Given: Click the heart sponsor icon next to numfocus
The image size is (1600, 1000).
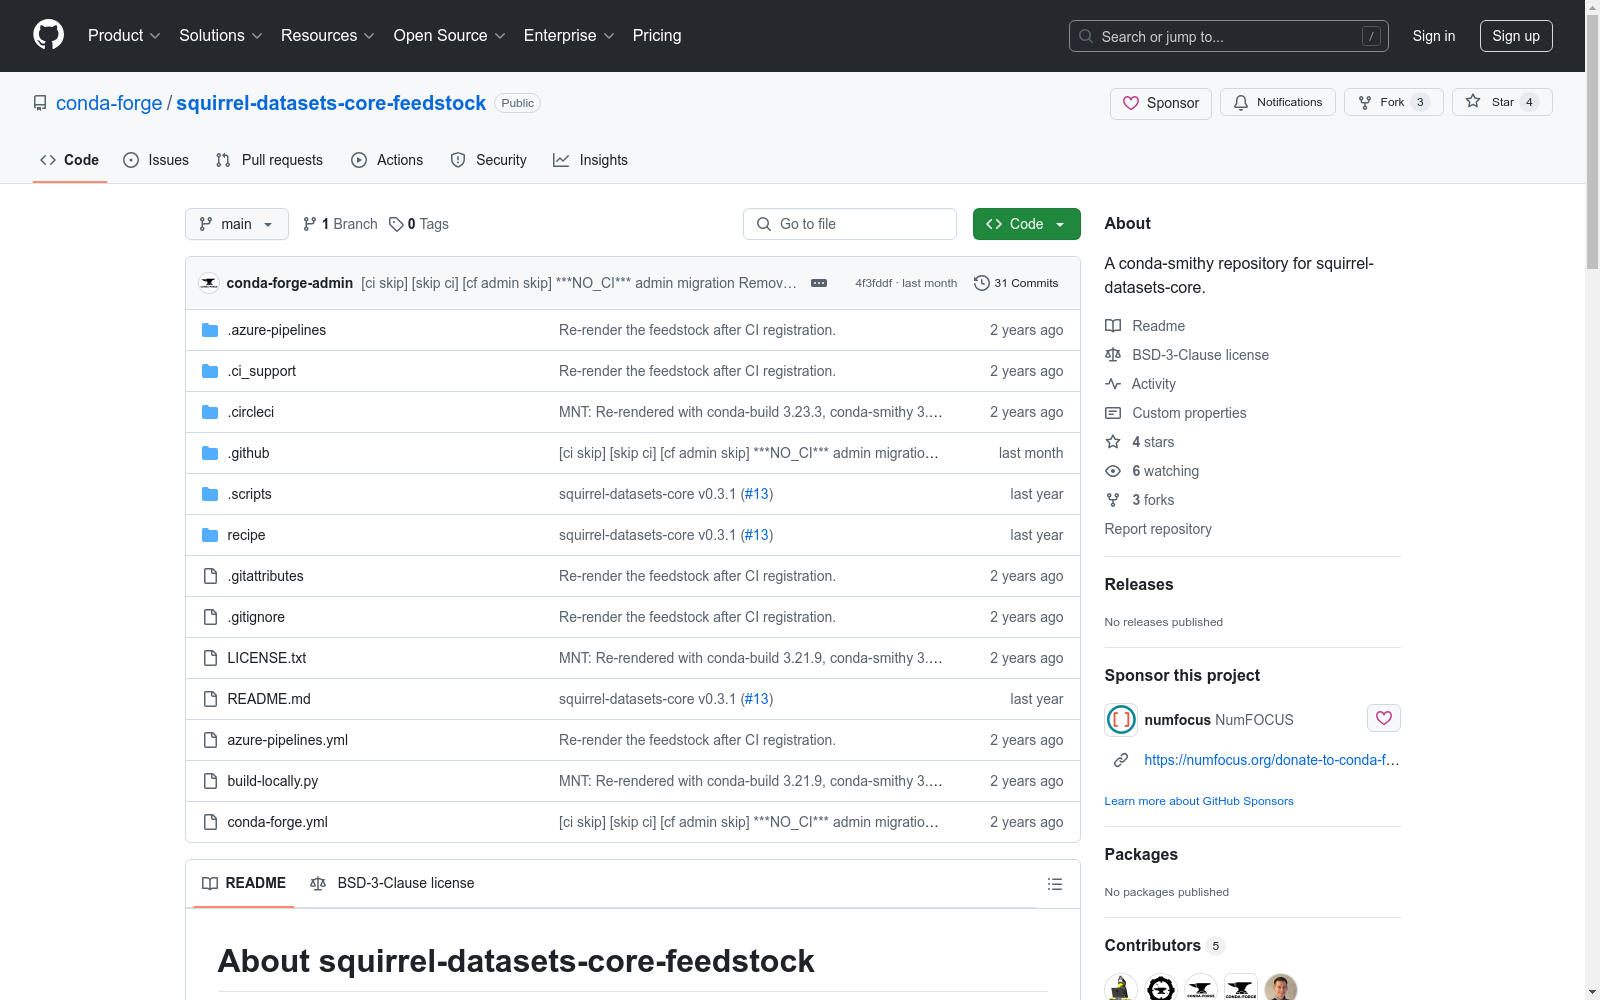Looking at the screenshot, I should 1384,718.
